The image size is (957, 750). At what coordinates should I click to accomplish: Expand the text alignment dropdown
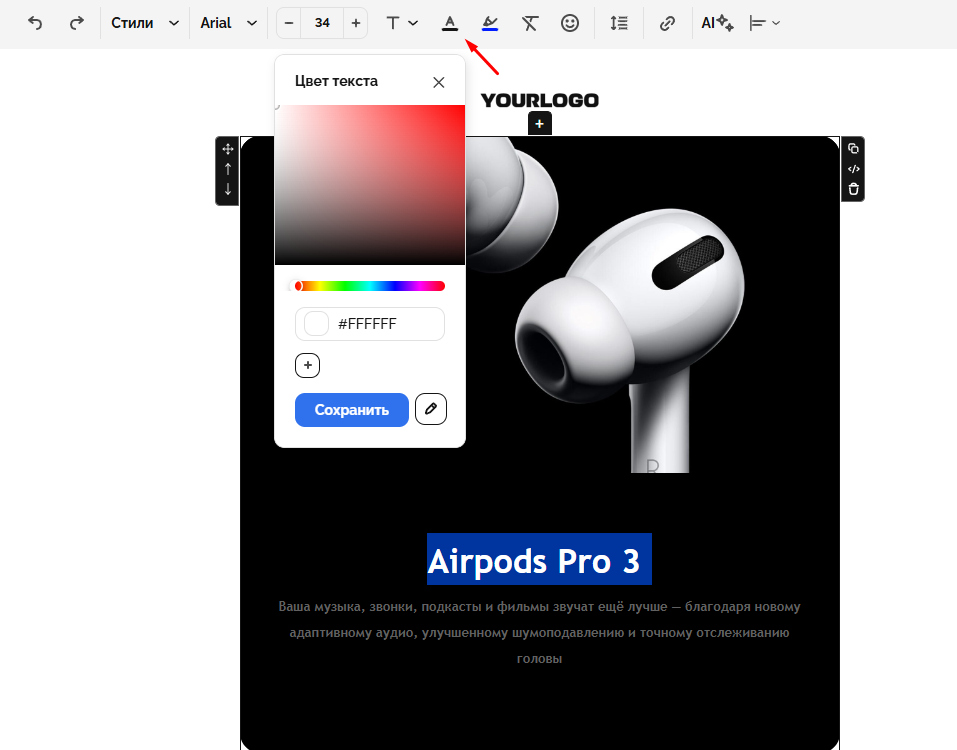pyautogui.click(x=765, y=23)
